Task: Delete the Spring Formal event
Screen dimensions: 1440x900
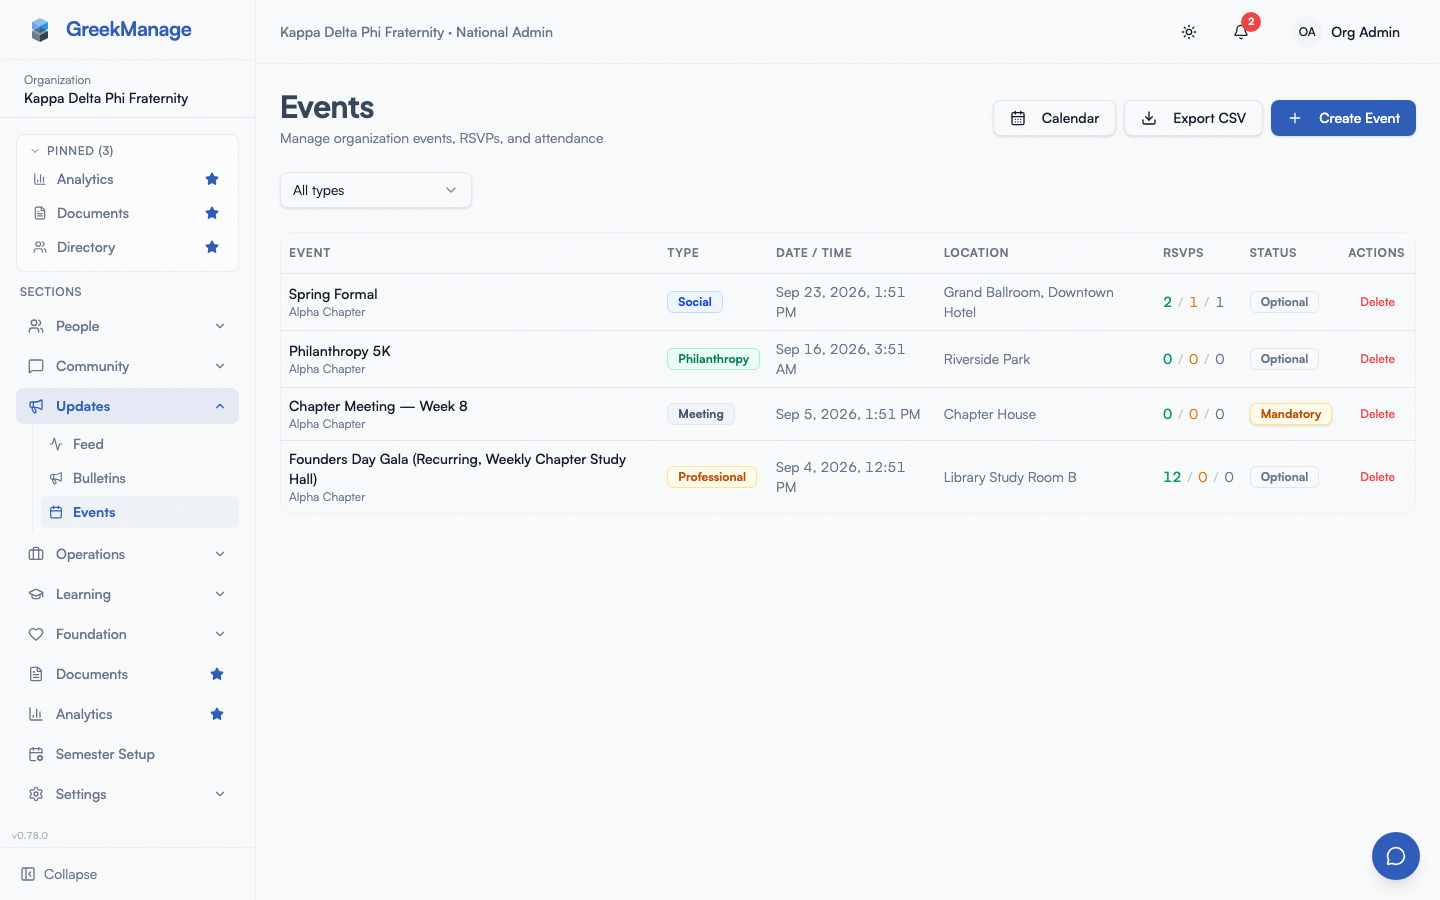Action: [x=1377, y=302]
